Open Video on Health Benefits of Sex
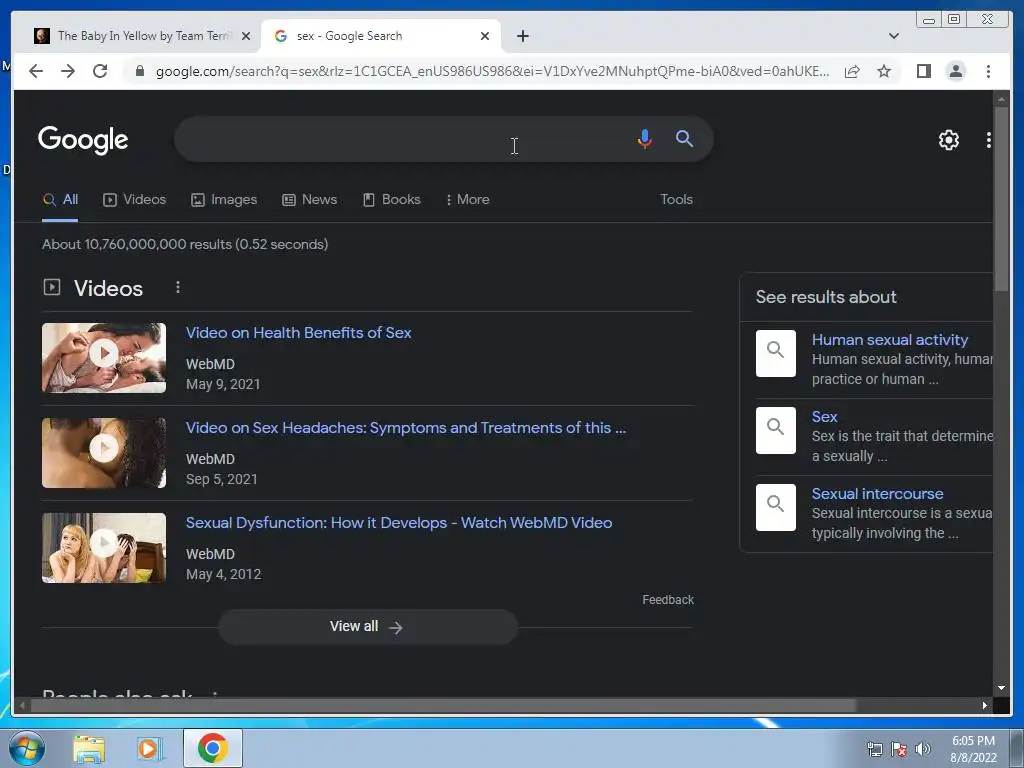 click(298, 332)
